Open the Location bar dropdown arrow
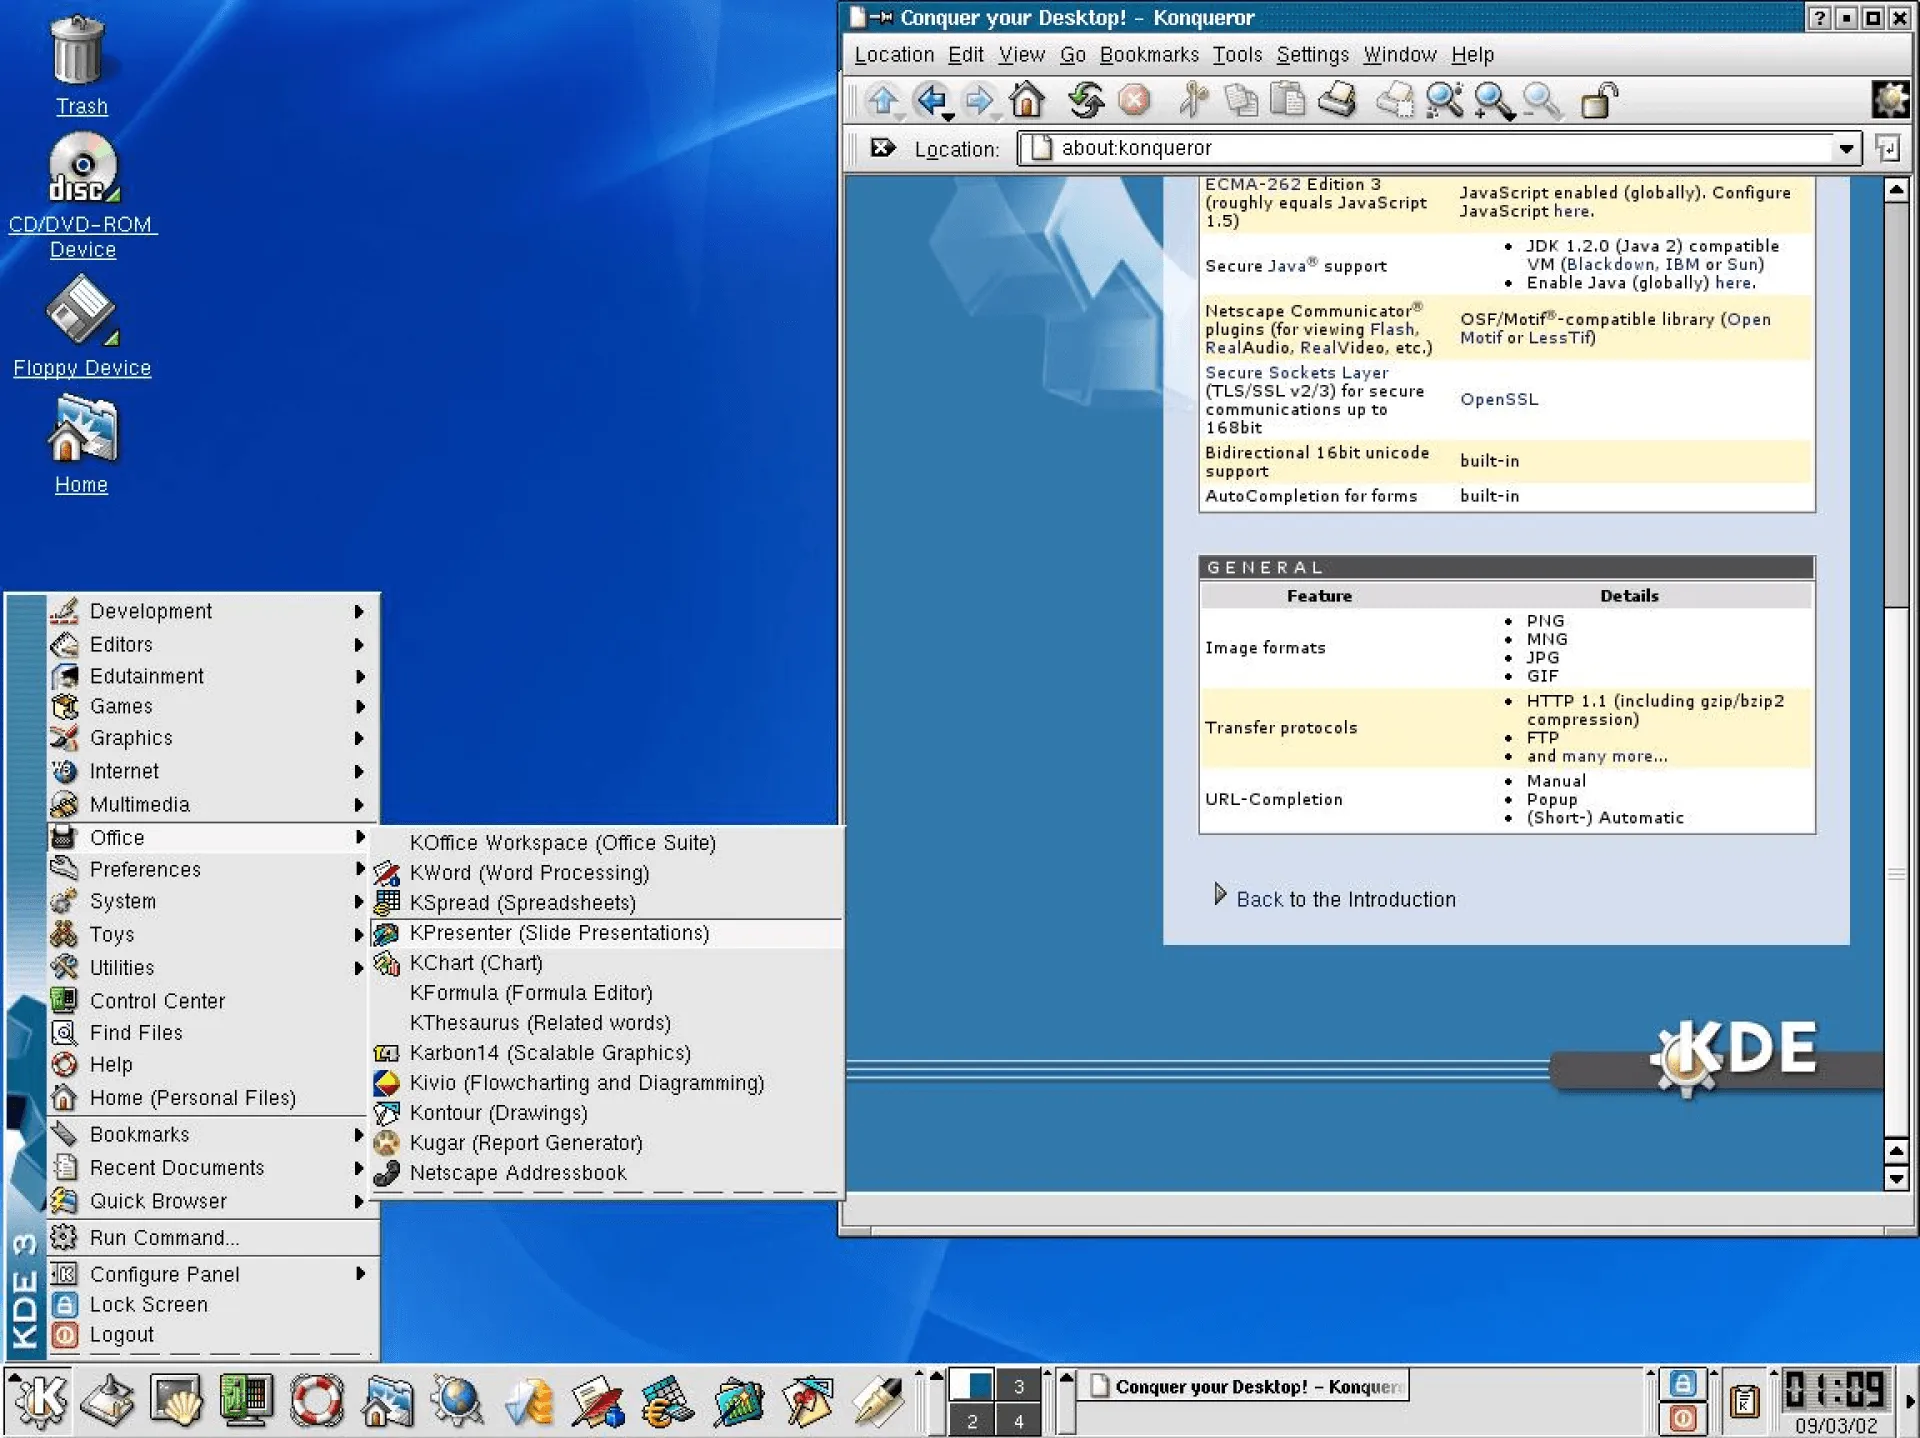The width and height of the screenshot is (1920, 1438). (x=1845, y=148)
